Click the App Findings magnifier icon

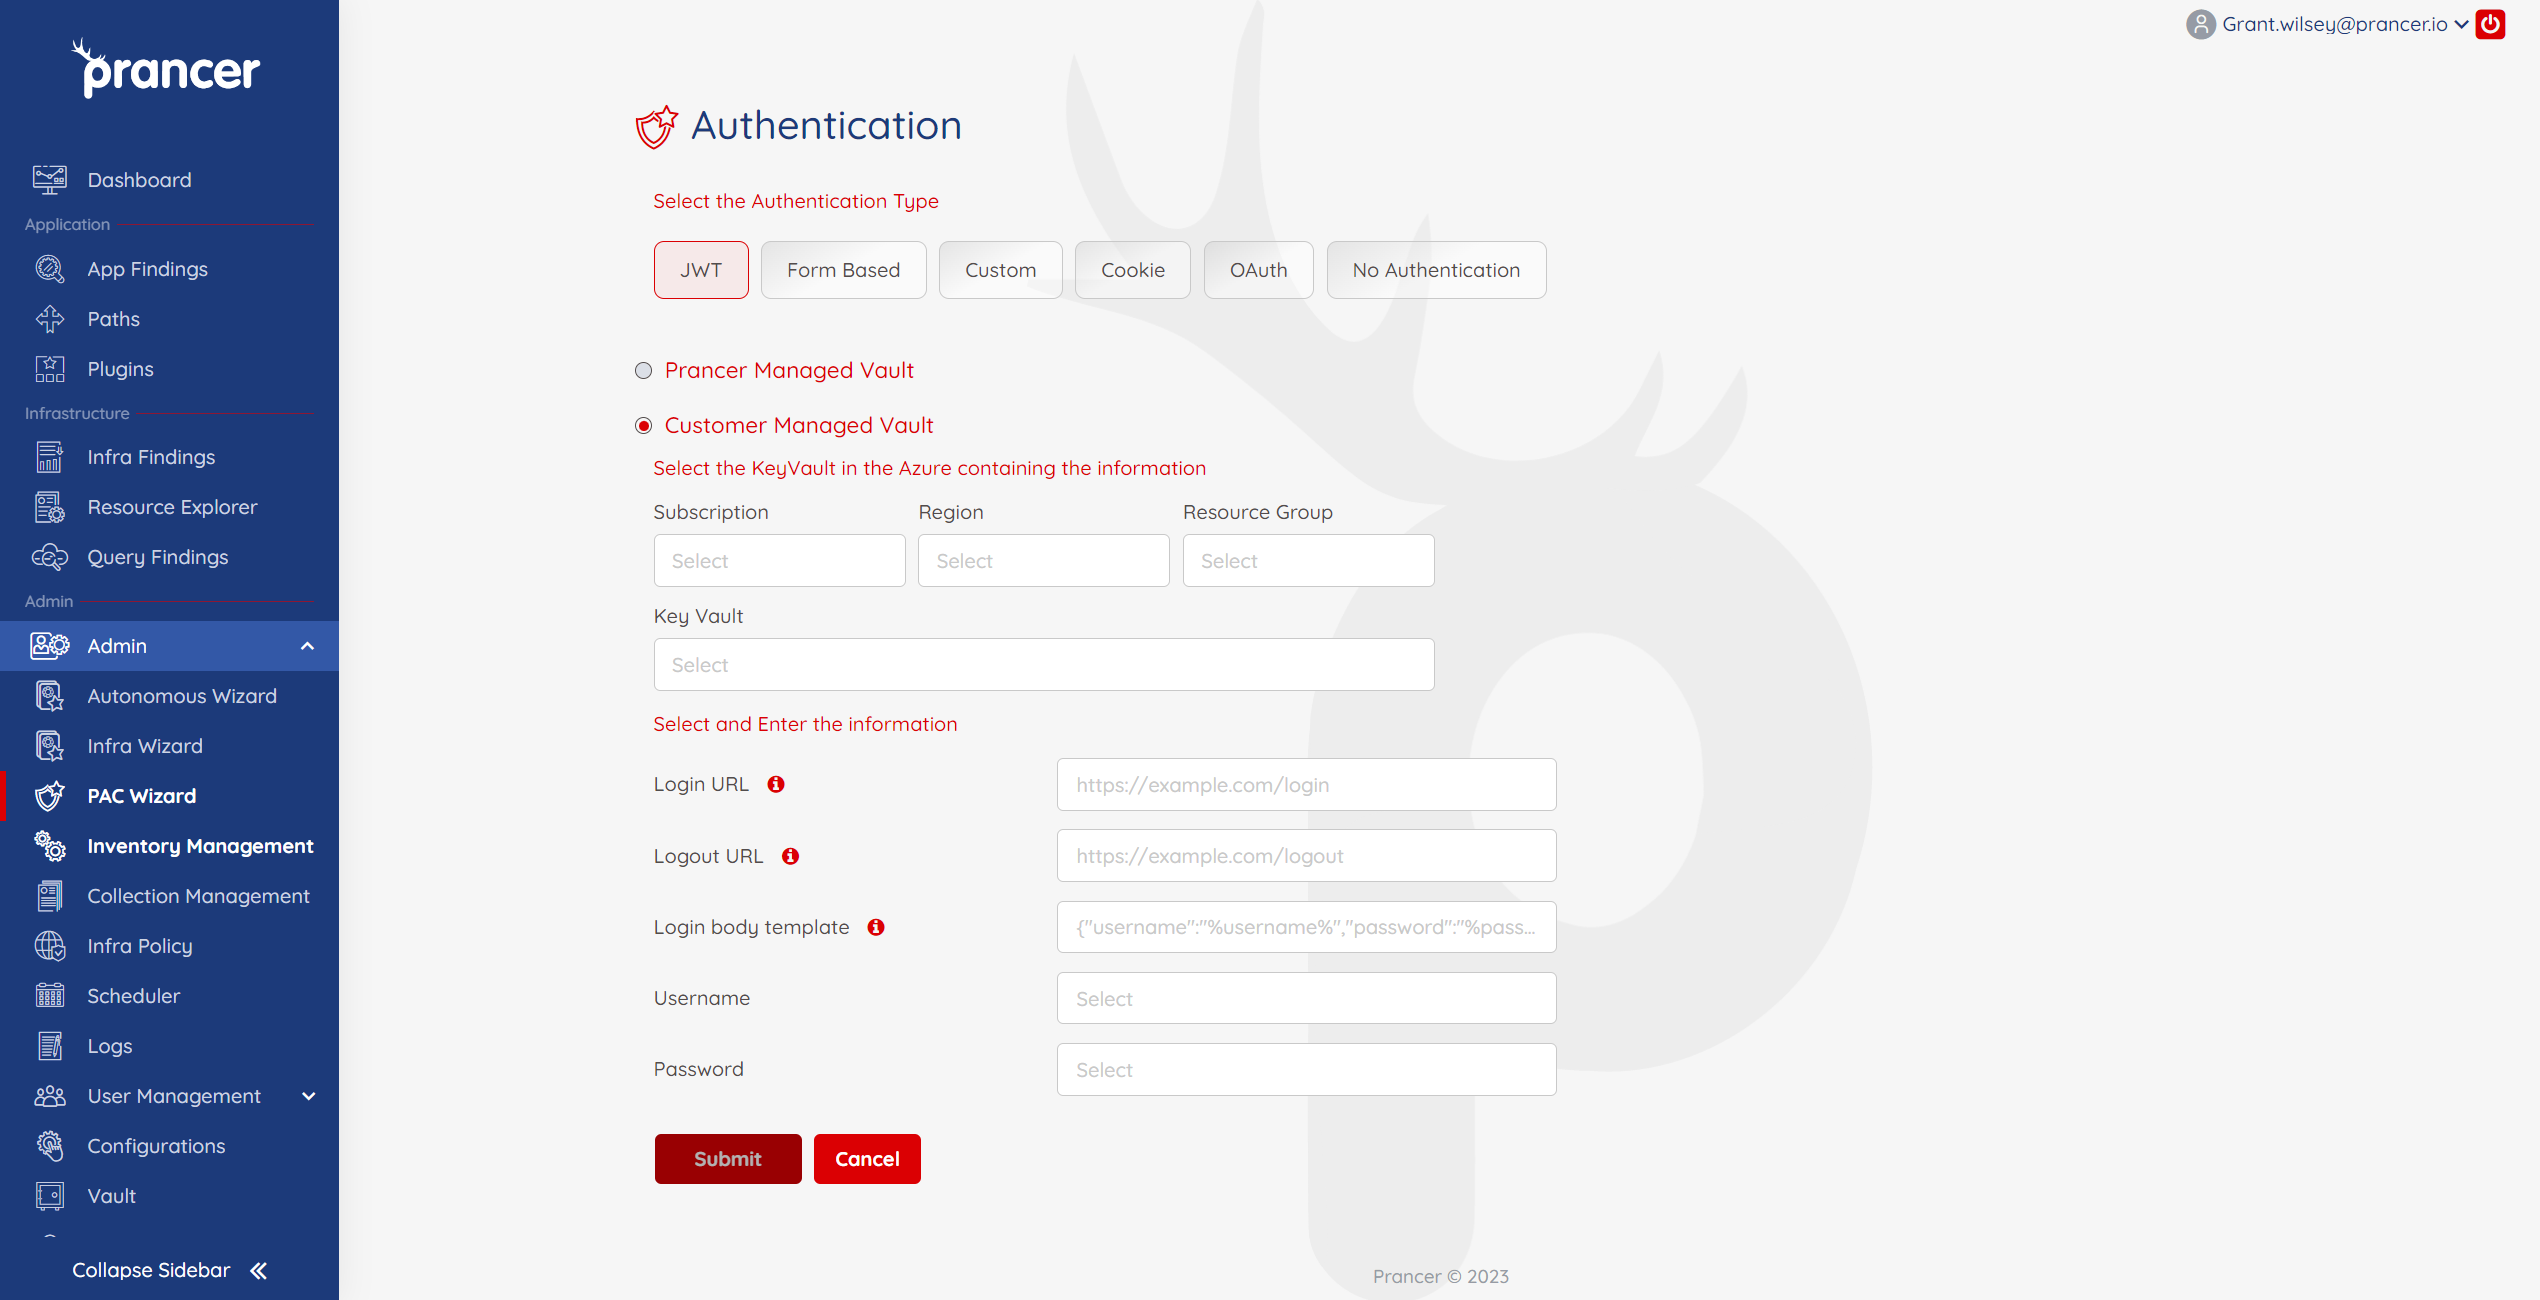(x=49, y=269)
